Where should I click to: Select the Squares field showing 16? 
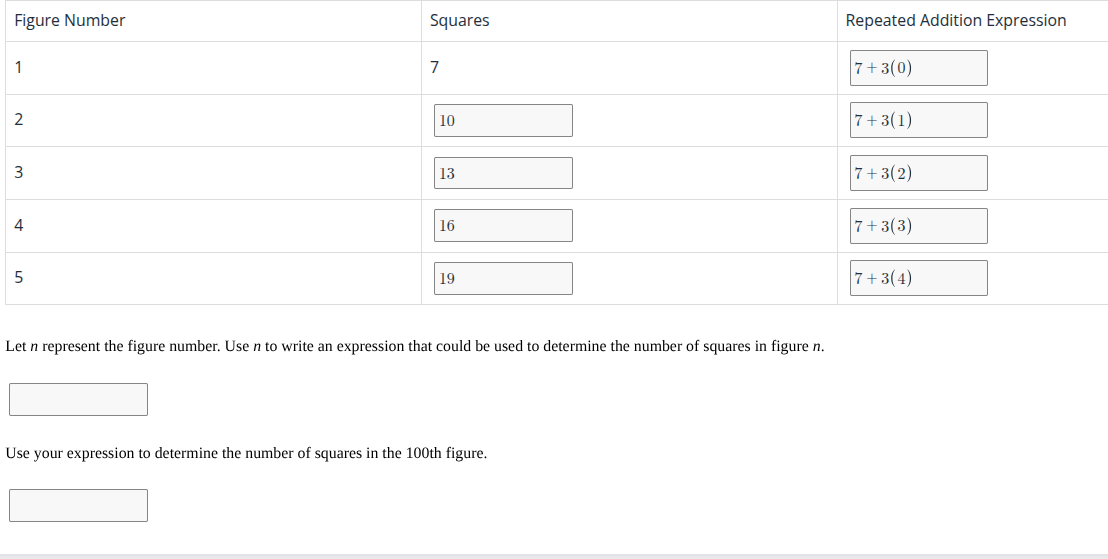(503, 225)
